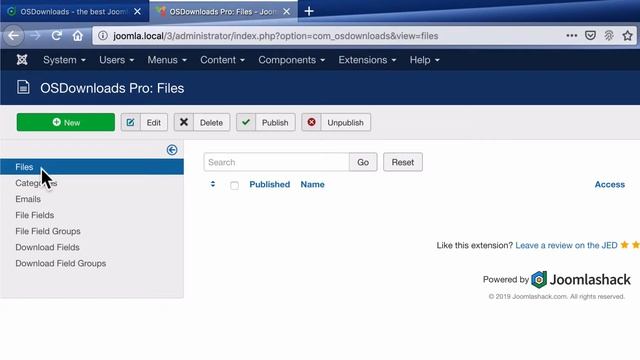Screen dimensions: 640x360
Task: Collapse the sidebar with the arrow icon
Action: click(172, 150)
